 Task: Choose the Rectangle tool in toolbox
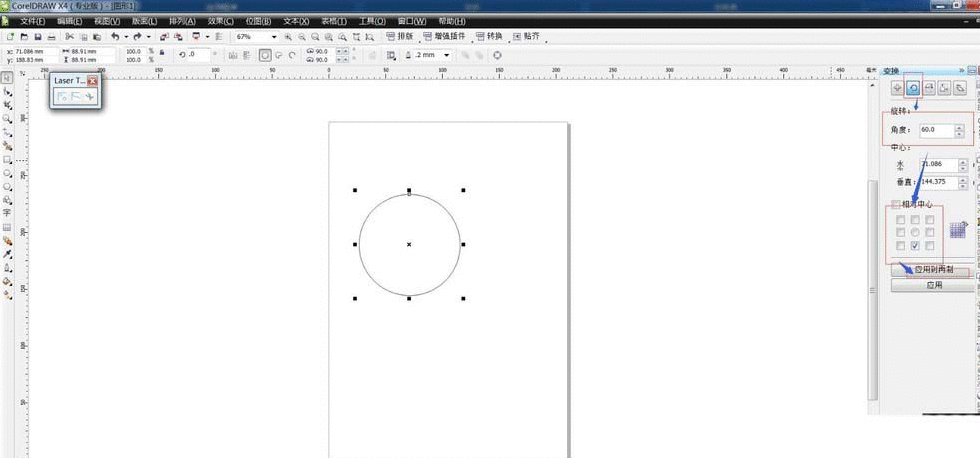[7, 159]
